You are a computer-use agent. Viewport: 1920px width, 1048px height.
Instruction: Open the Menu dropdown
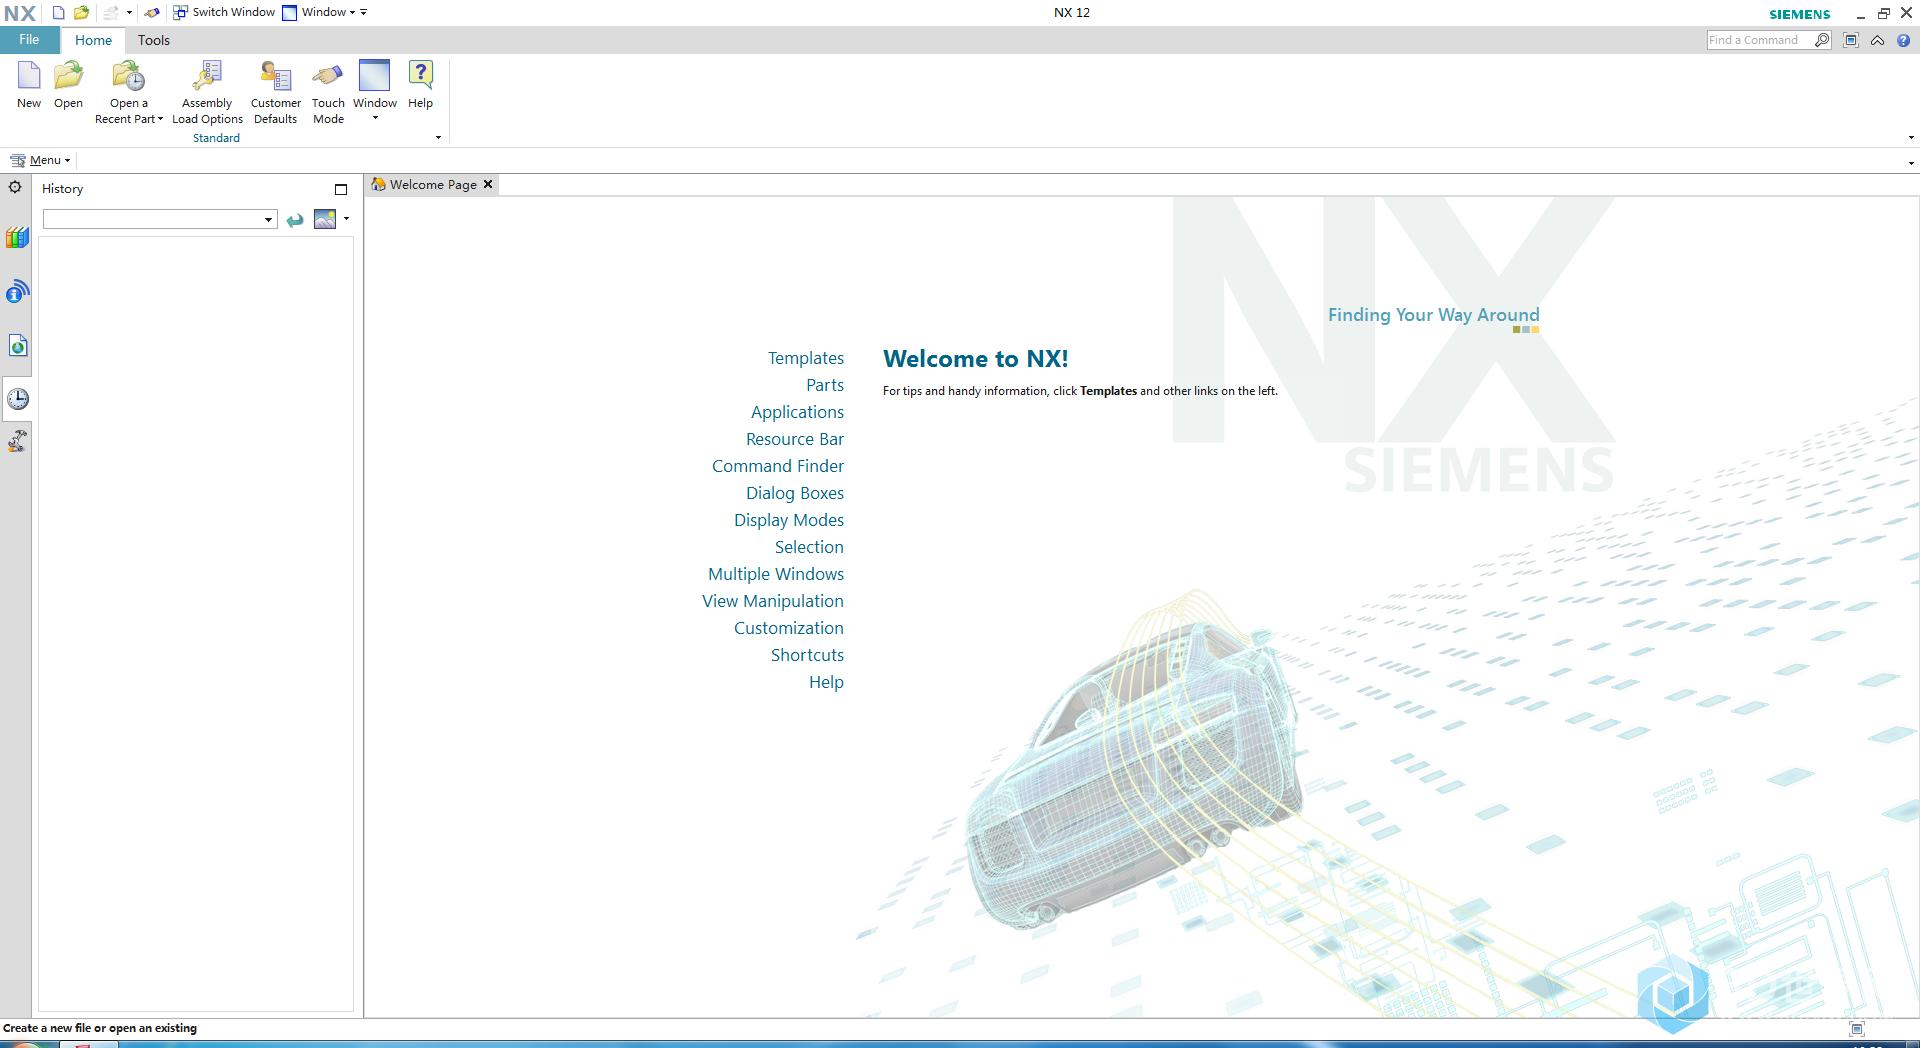point(40,160)
